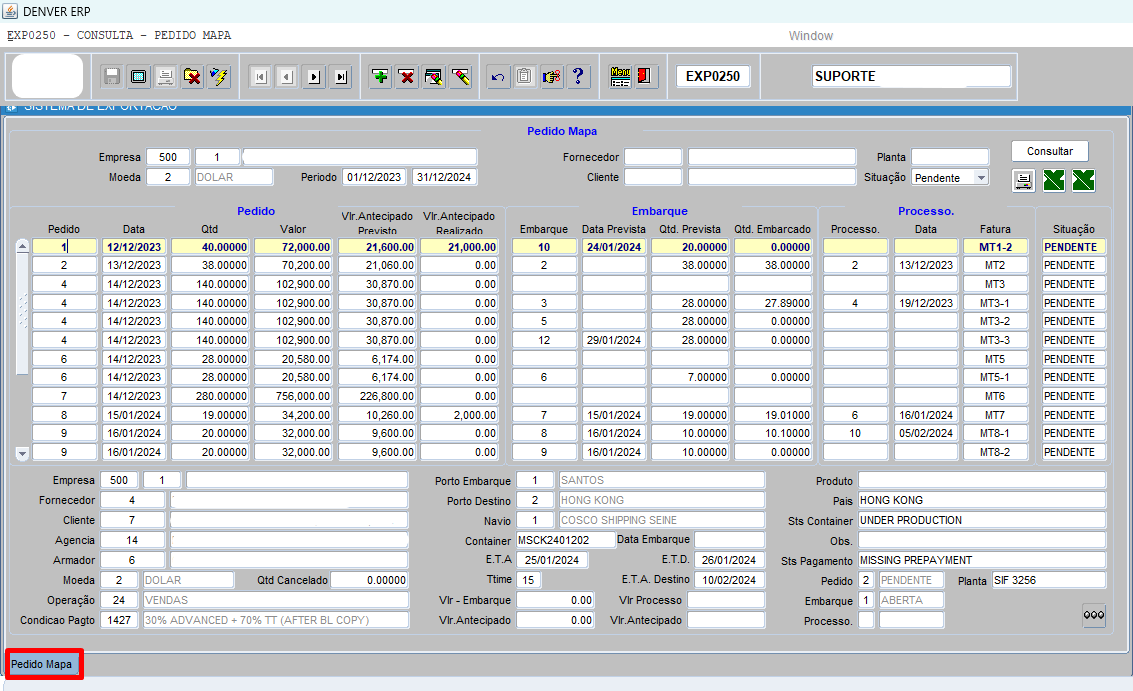
Task: Select the Fatura cell MT5-1
Action: point(995,377)
